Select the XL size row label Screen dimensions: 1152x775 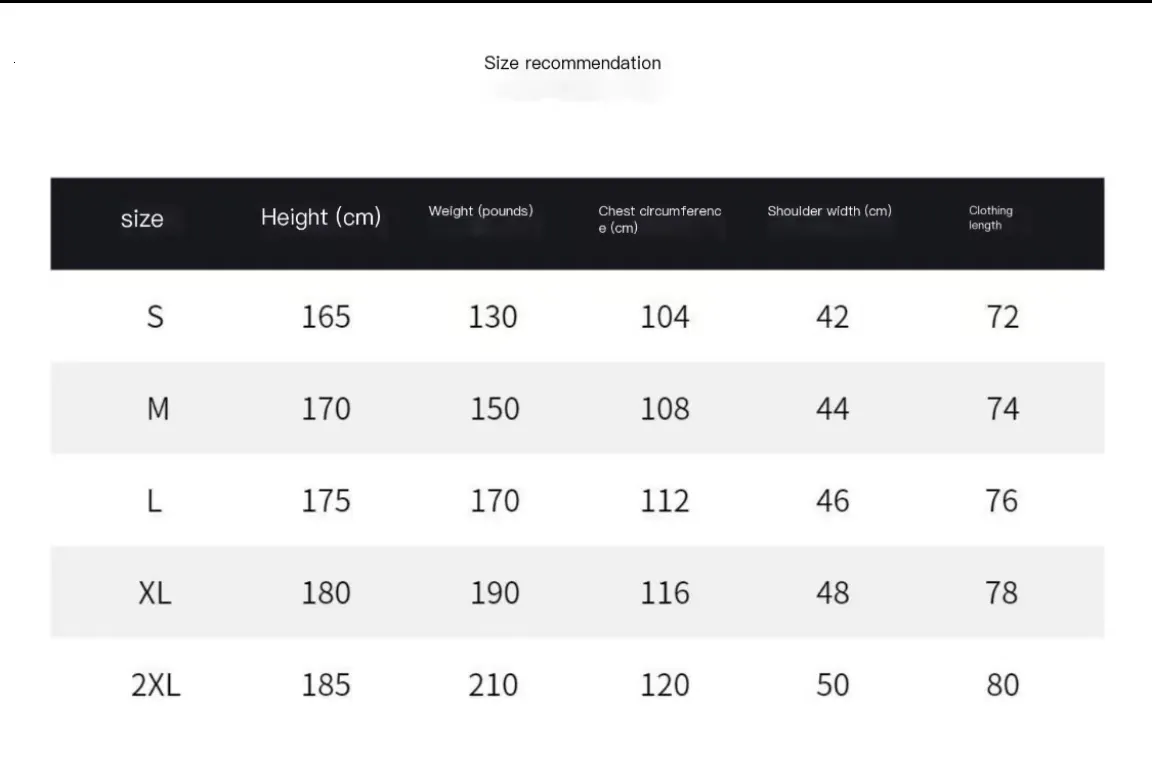point(155,594)
